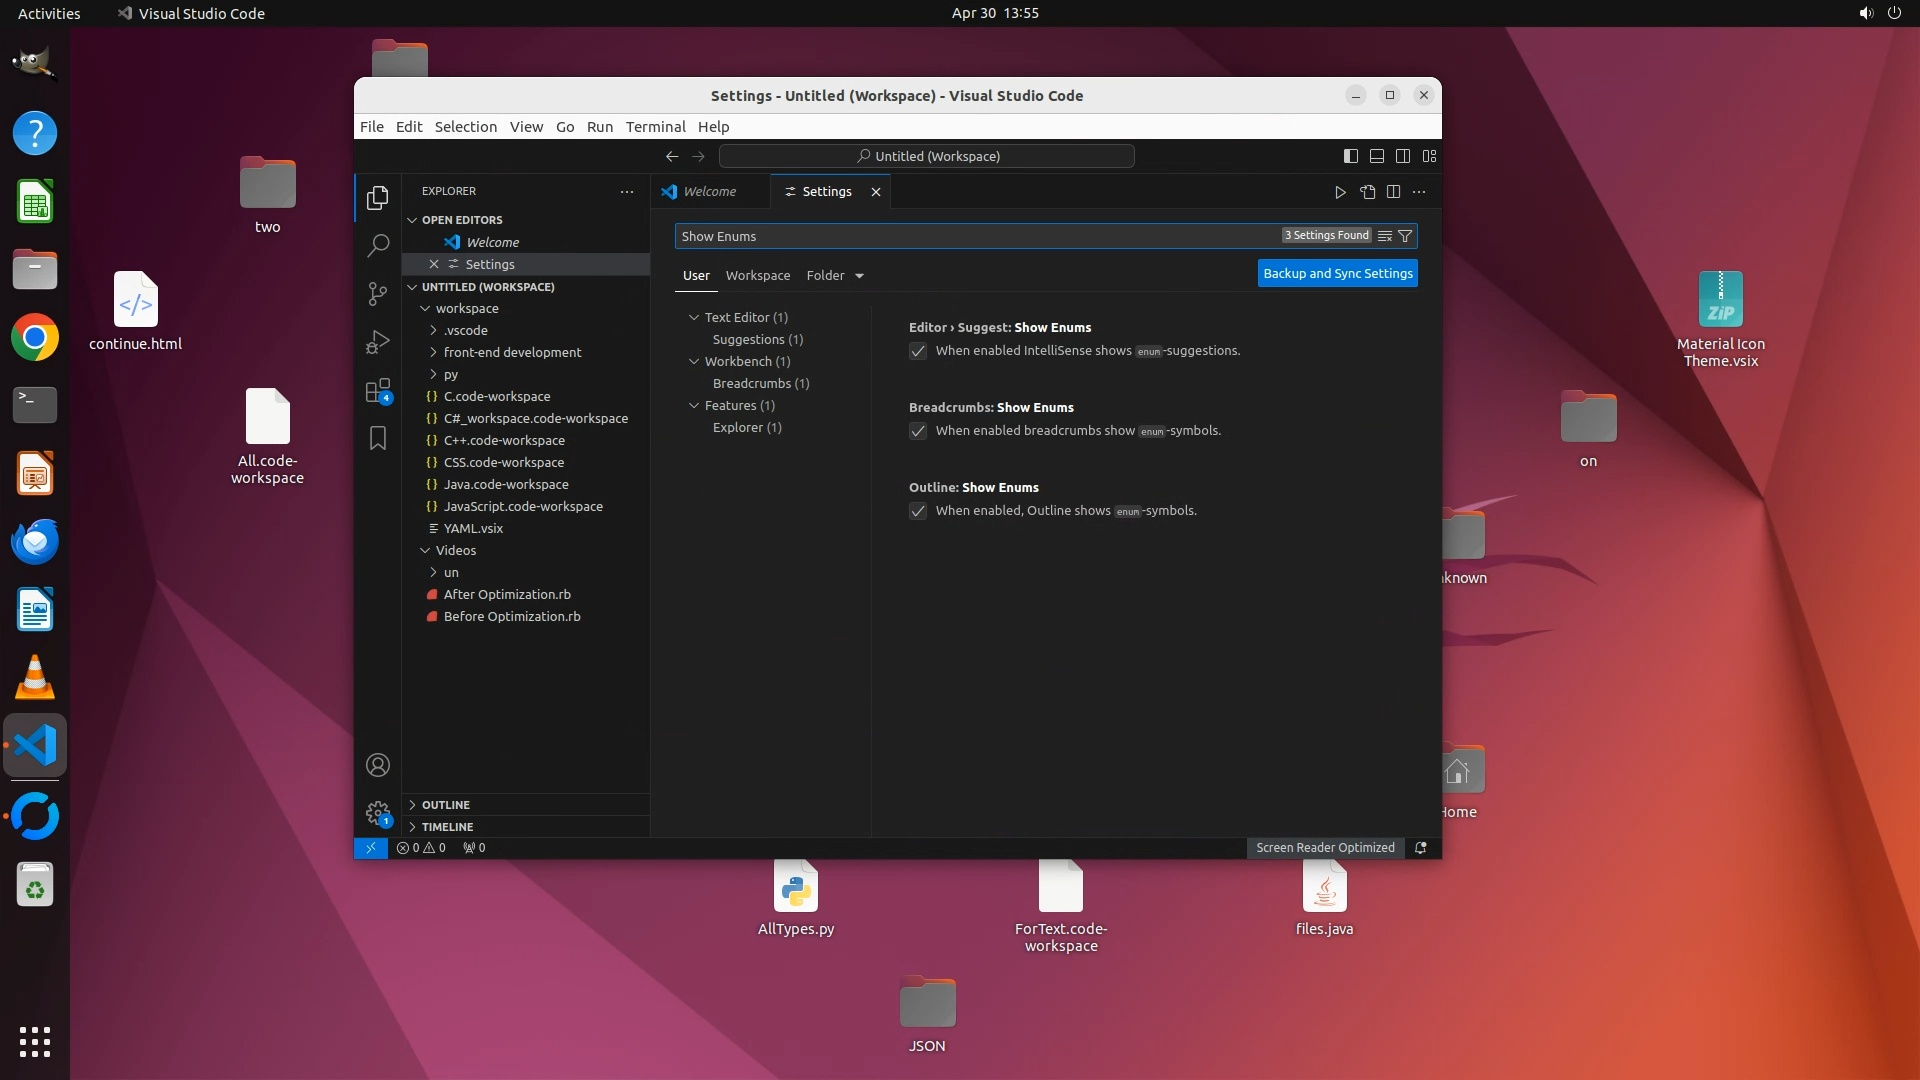Image resolution: width=1920 pixels, height=1080 pixels.
Task: Select Workspace settings scope
Action: [x=757, y=275]
